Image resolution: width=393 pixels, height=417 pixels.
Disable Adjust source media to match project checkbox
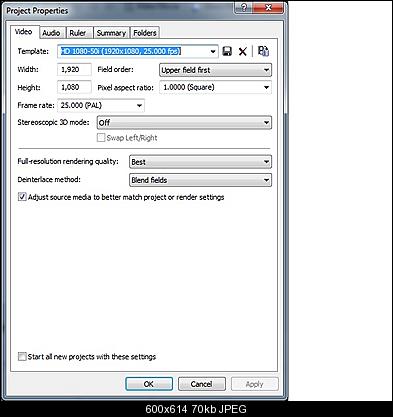[x=22, y=197]
